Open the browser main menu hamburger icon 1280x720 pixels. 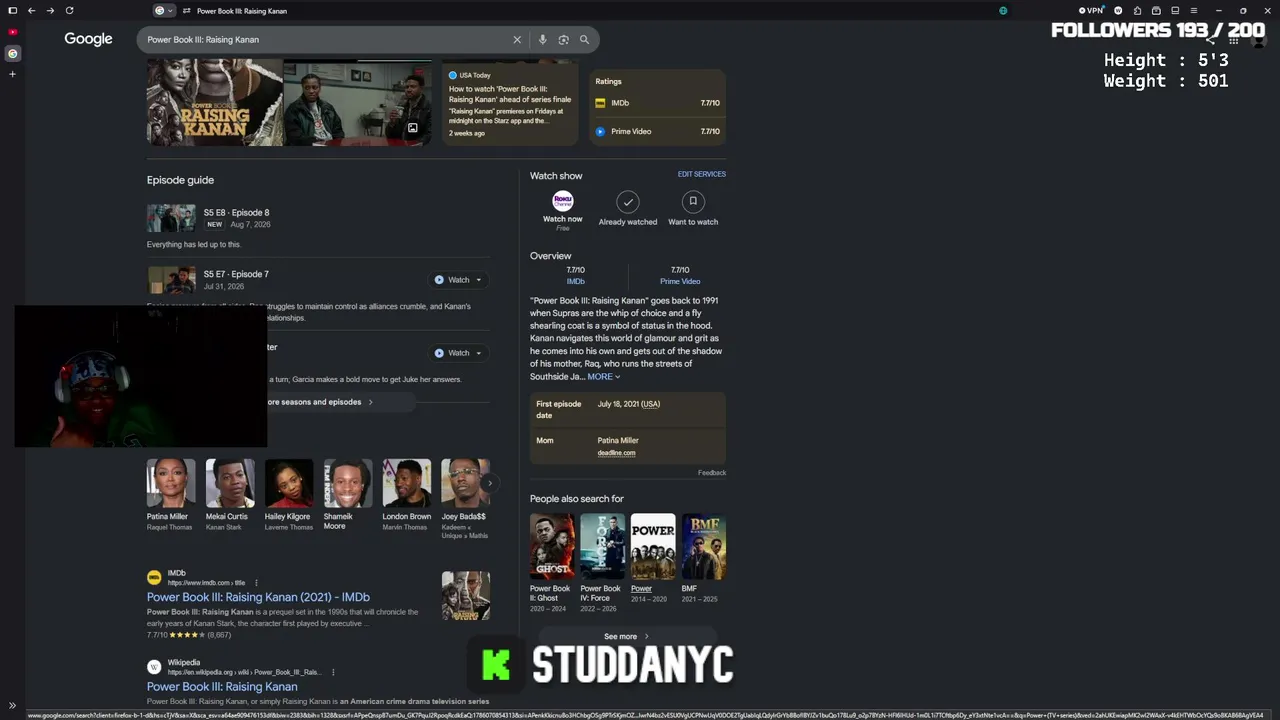pyautogui.click(x=1193, y=11)
